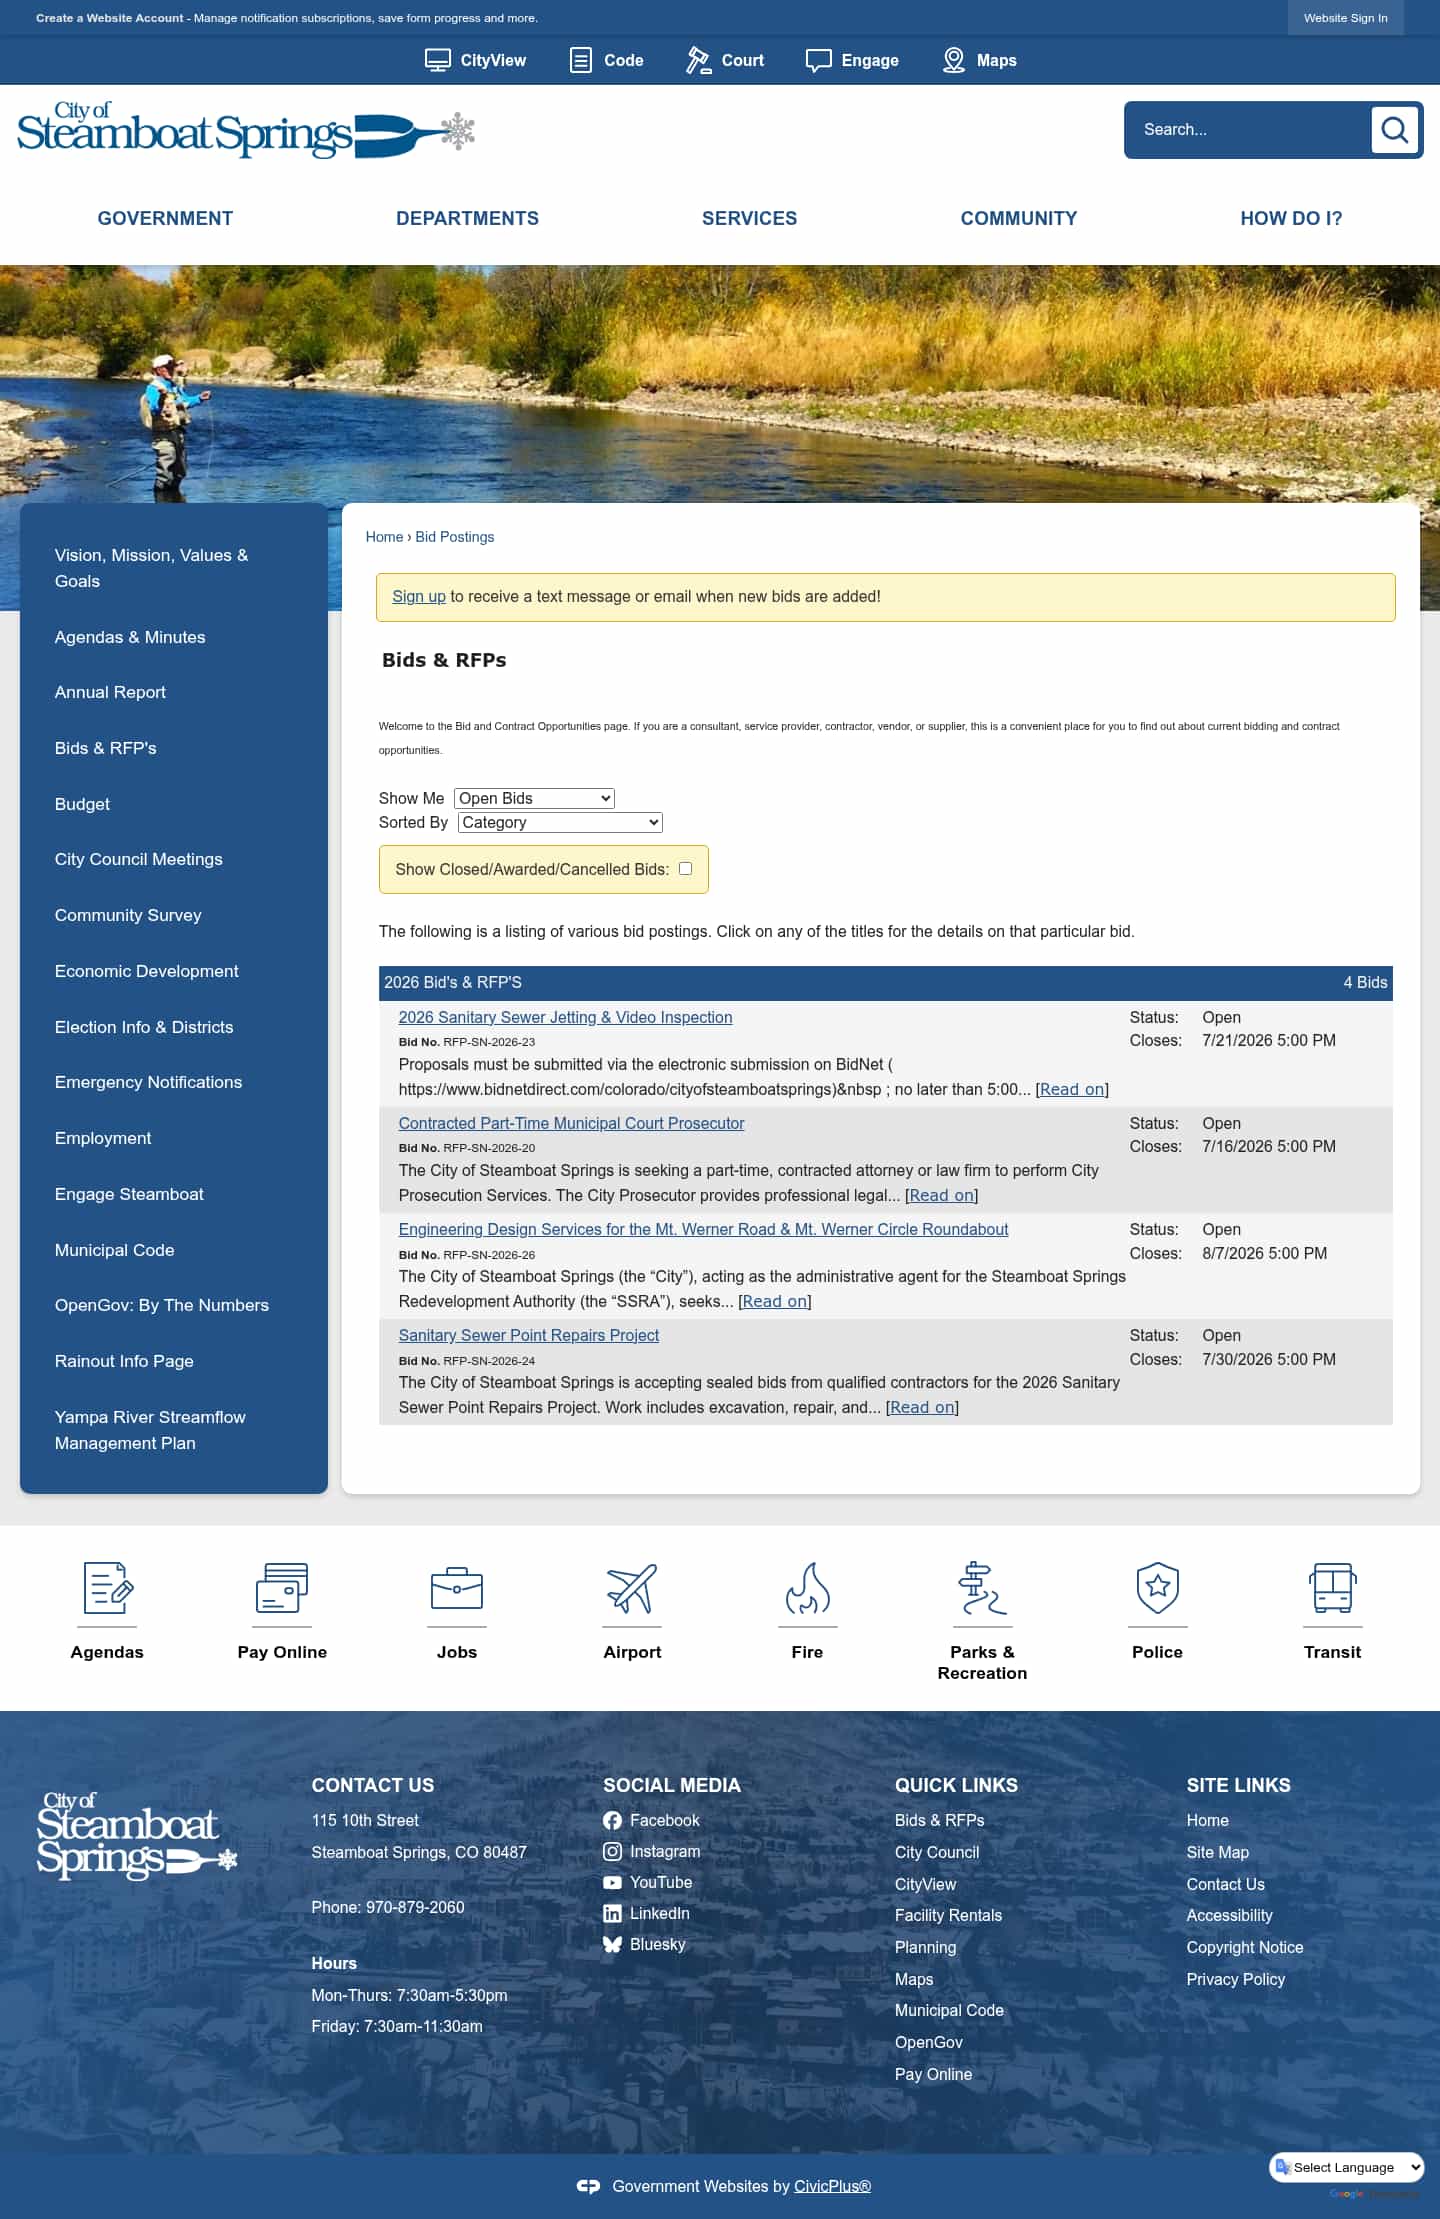Open the Pay Online card icon
The width and height of the screenshot is (1440, 2219).
click(282, 1588)
